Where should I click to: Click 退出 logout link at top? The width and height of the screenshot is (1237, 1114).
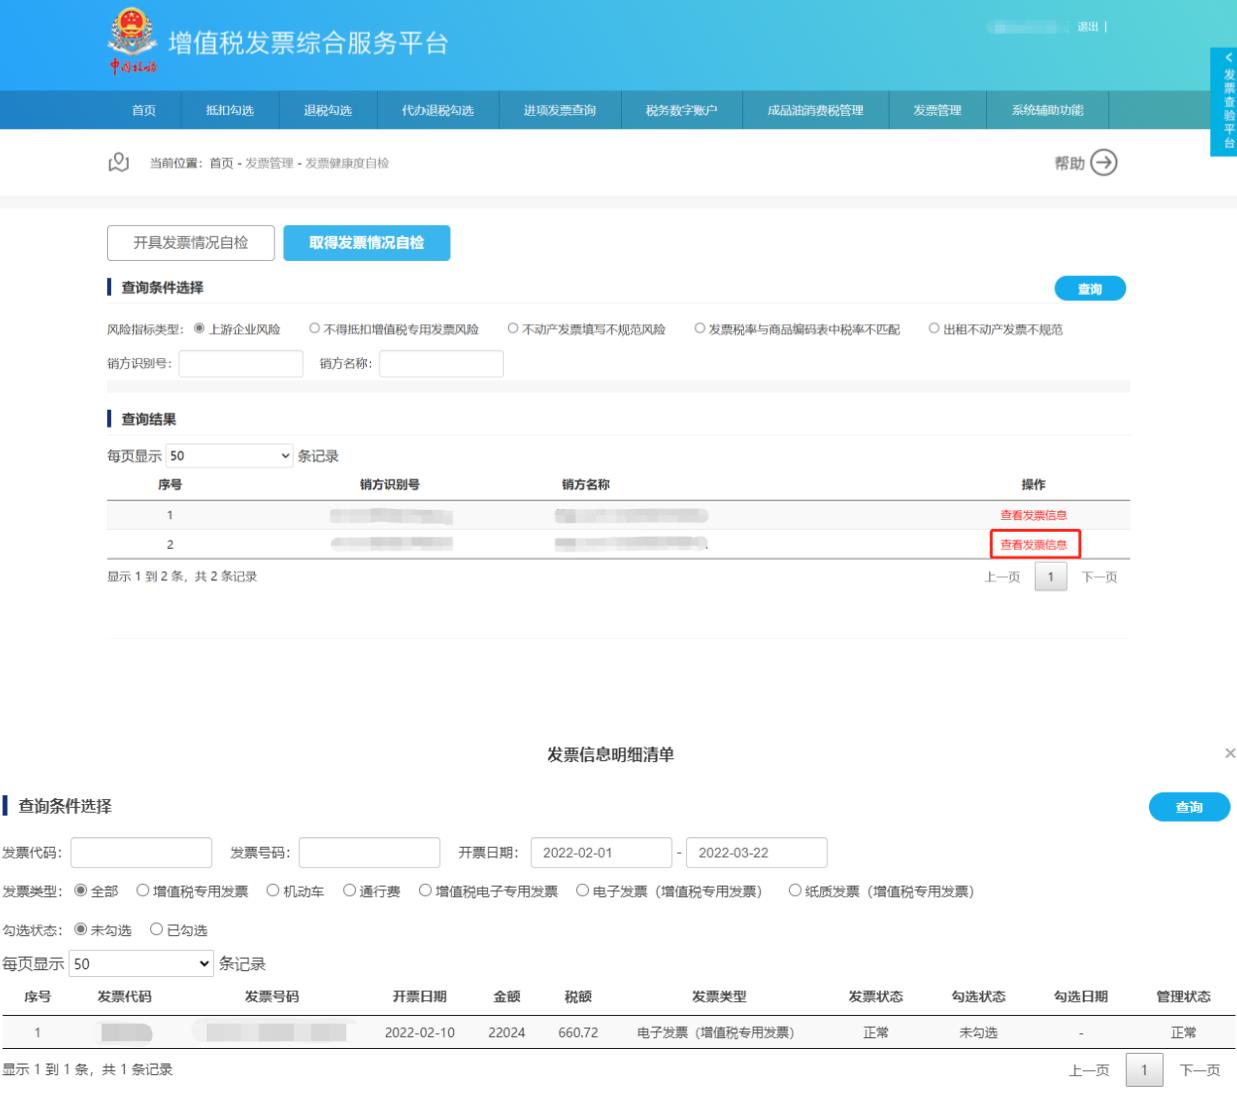tap(1087, 27)
